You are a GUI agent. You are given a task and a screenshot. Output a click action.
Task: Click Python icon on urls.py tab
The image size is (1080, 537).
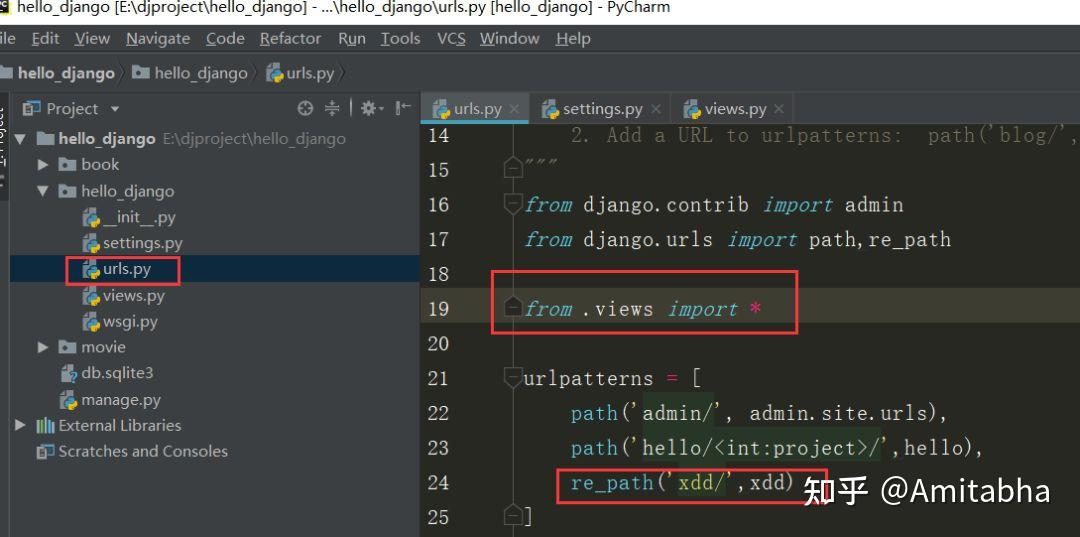point(441,109)
